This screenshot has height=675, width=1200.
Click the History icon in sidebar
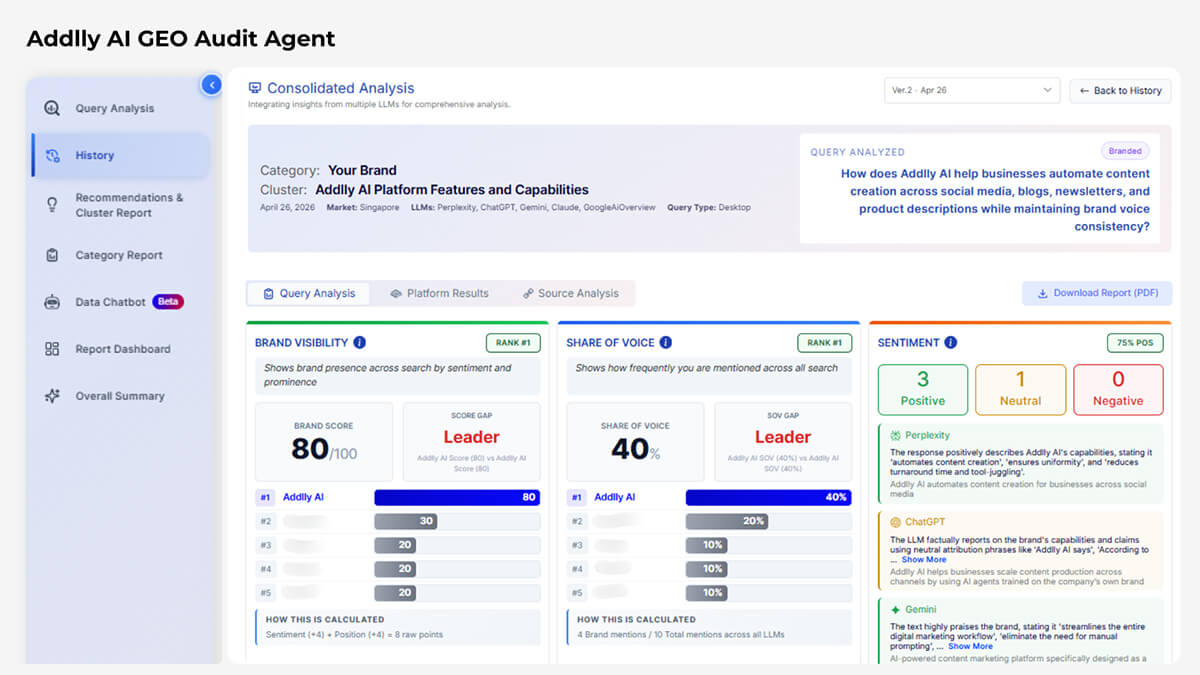click(x=53, y=155)
